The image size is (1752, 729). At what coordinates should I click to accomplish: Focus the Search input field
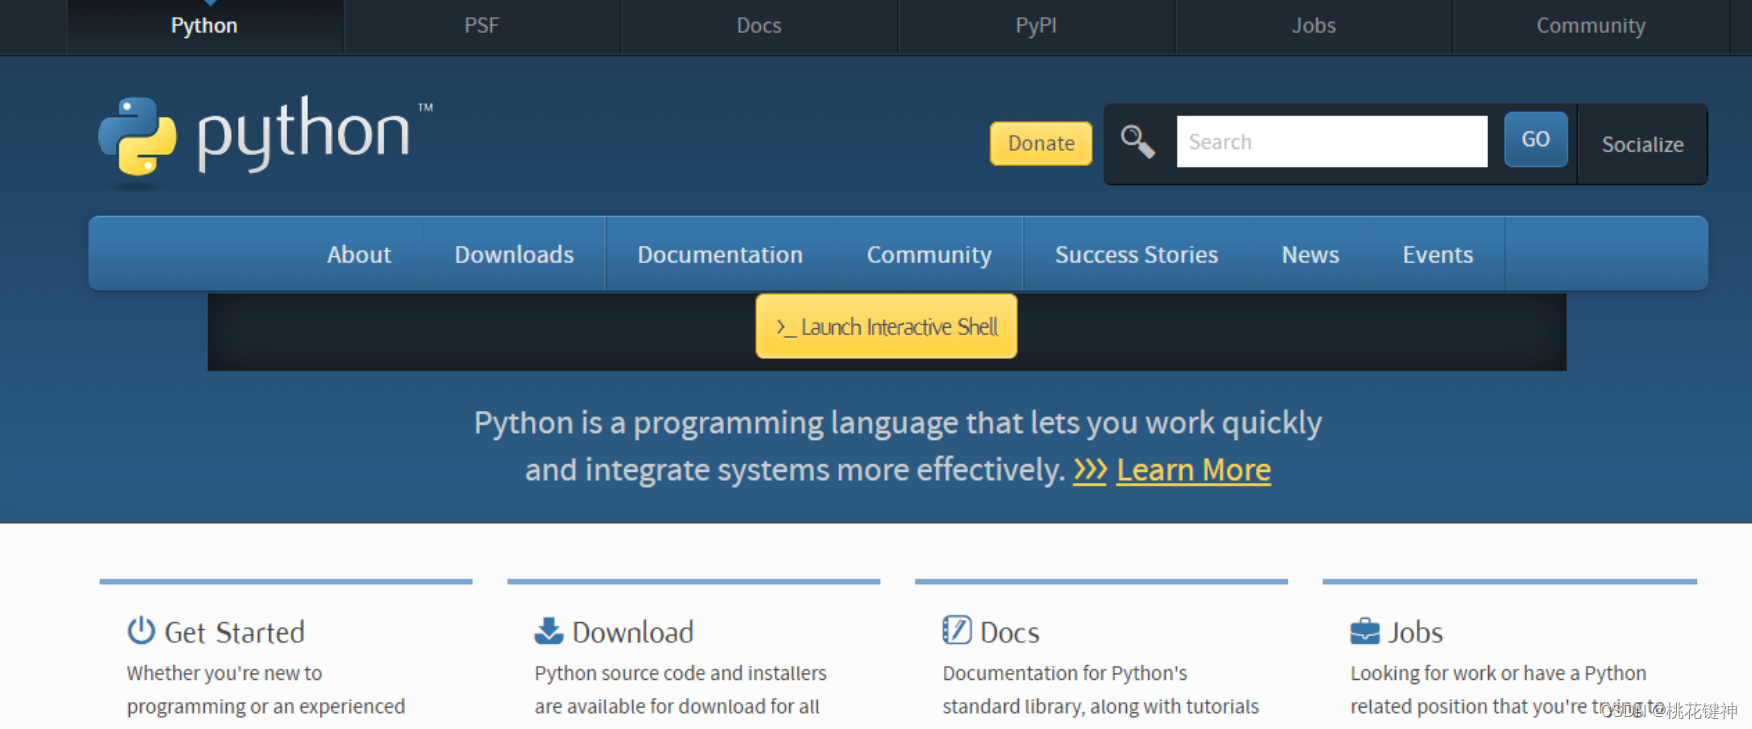[1332, 141]
